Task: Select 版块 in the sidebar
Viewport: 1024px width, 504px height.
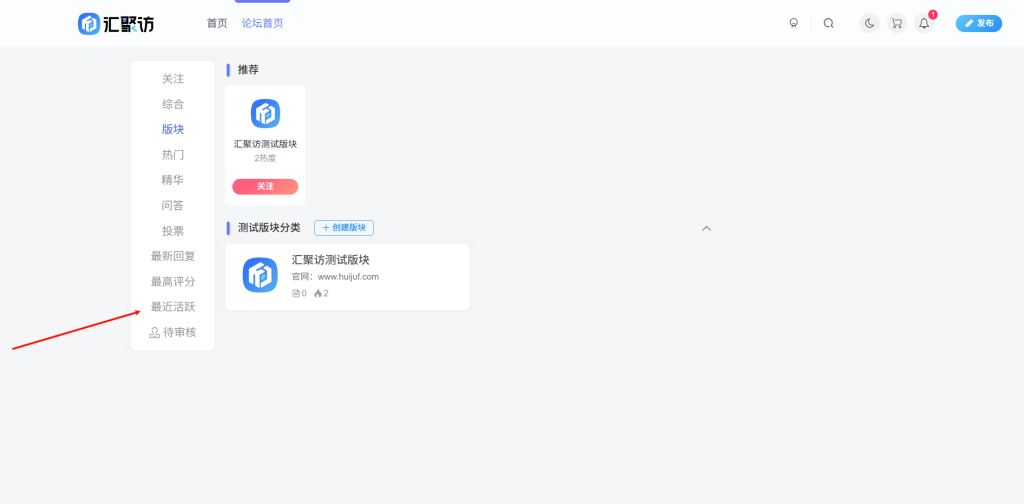Action: [x=173, y=129]
